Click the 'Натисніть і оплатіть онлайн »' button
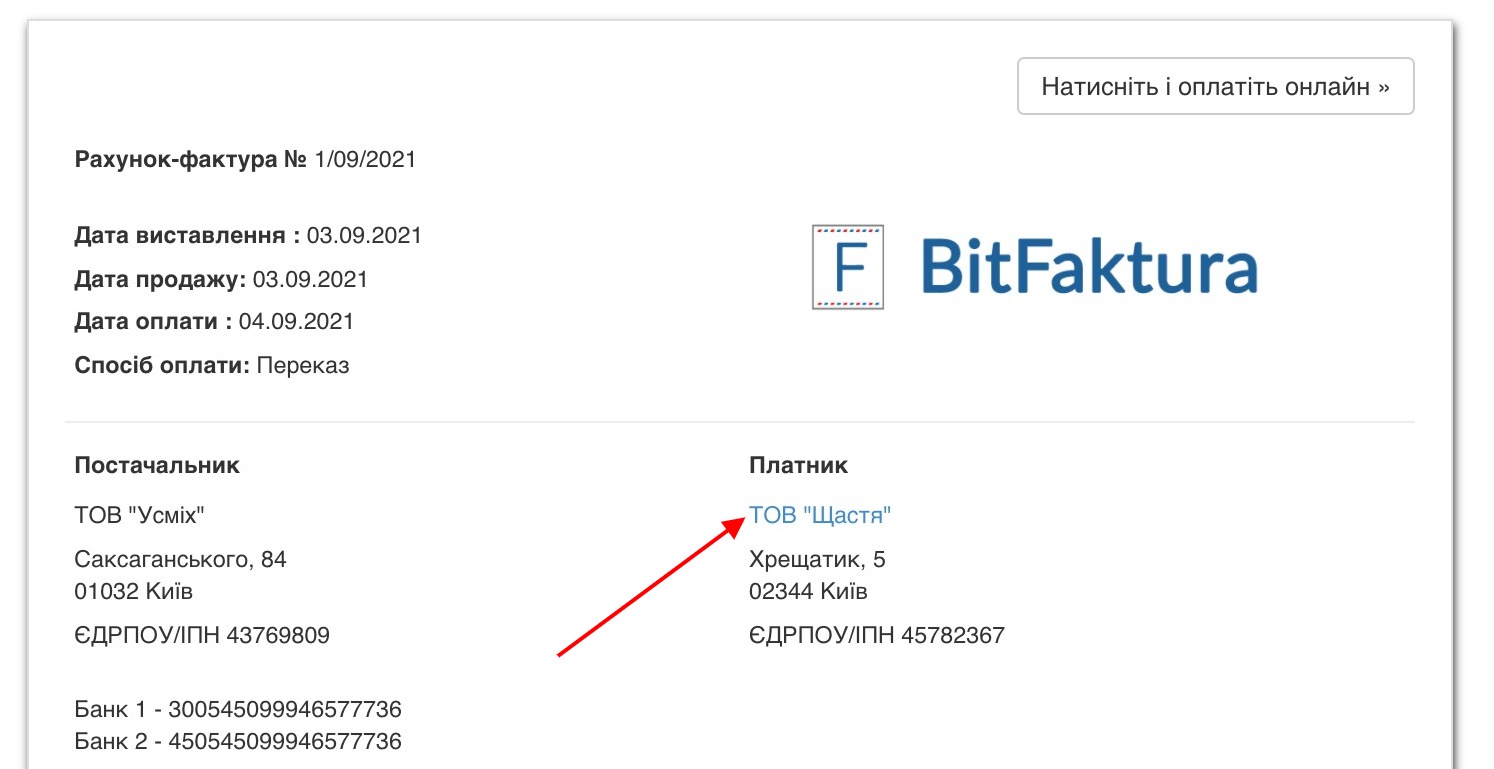 pos(1215,86)
